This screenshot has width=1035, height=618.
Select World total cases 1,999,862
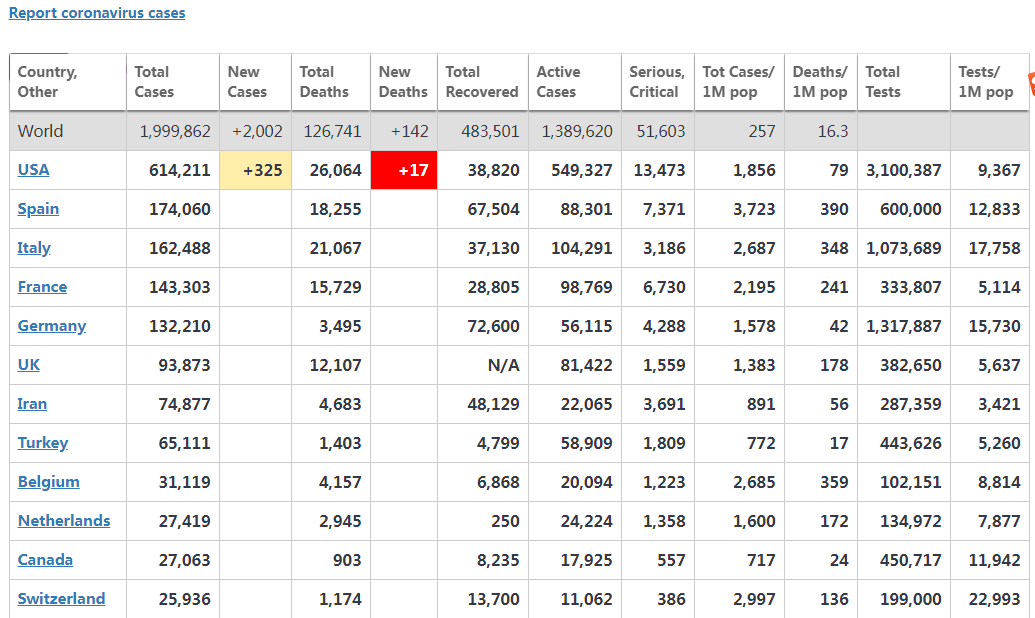pyautogui.click(x=173, y=131)
